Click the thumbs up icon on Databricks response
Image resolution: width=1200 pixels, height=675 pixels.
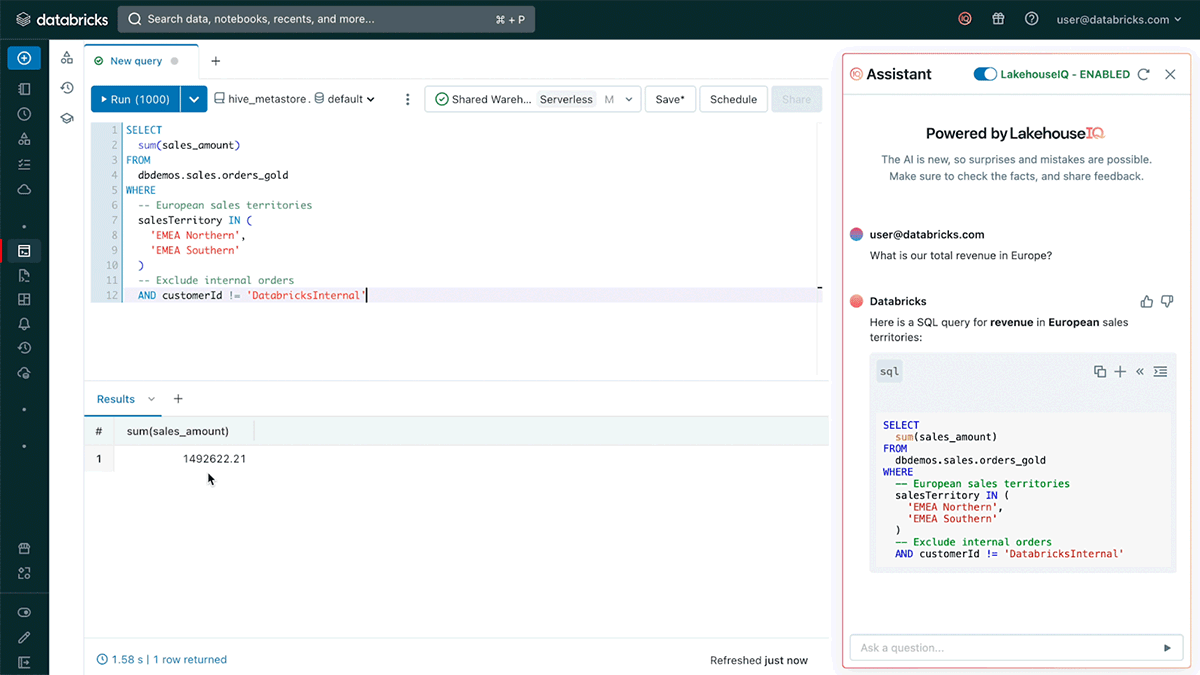(x=1146, y=301)
